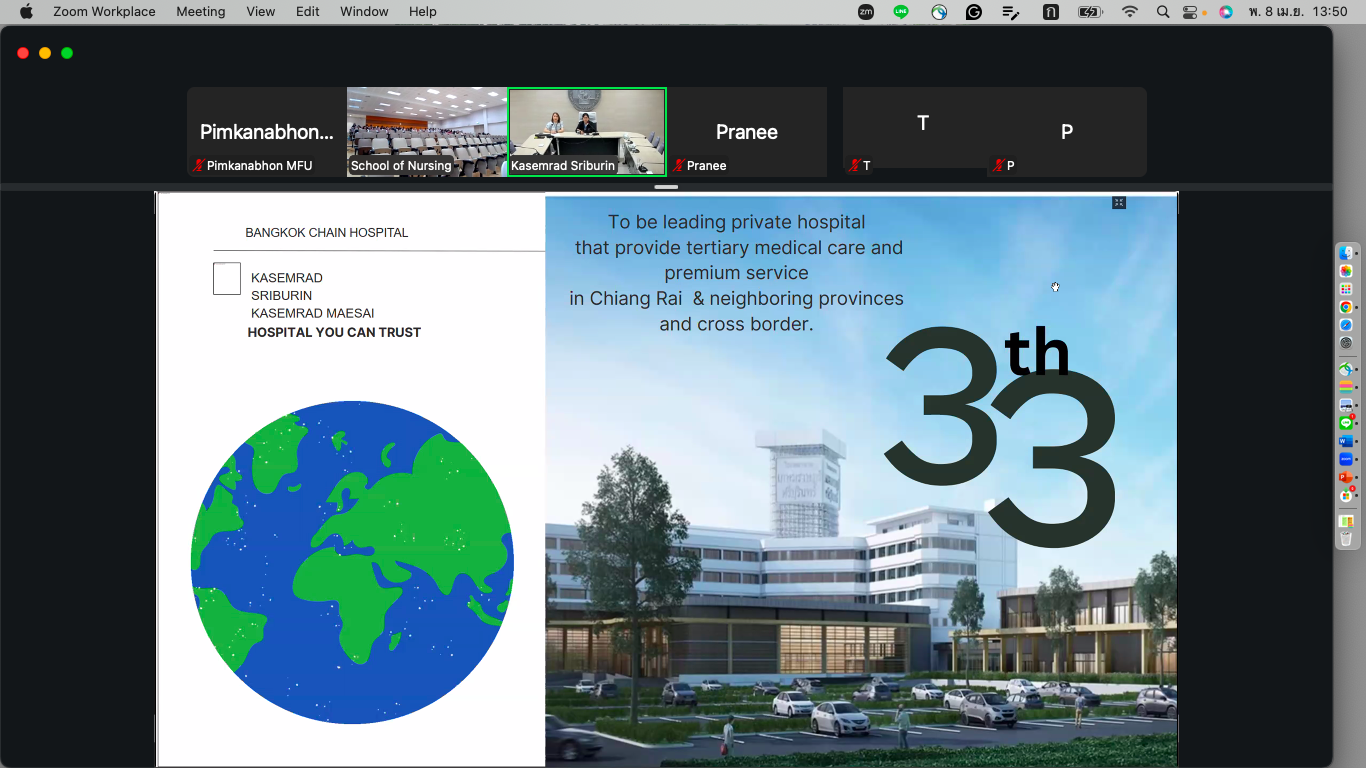Open Control Center toggles in menu bar

(x=1190, y=12)
